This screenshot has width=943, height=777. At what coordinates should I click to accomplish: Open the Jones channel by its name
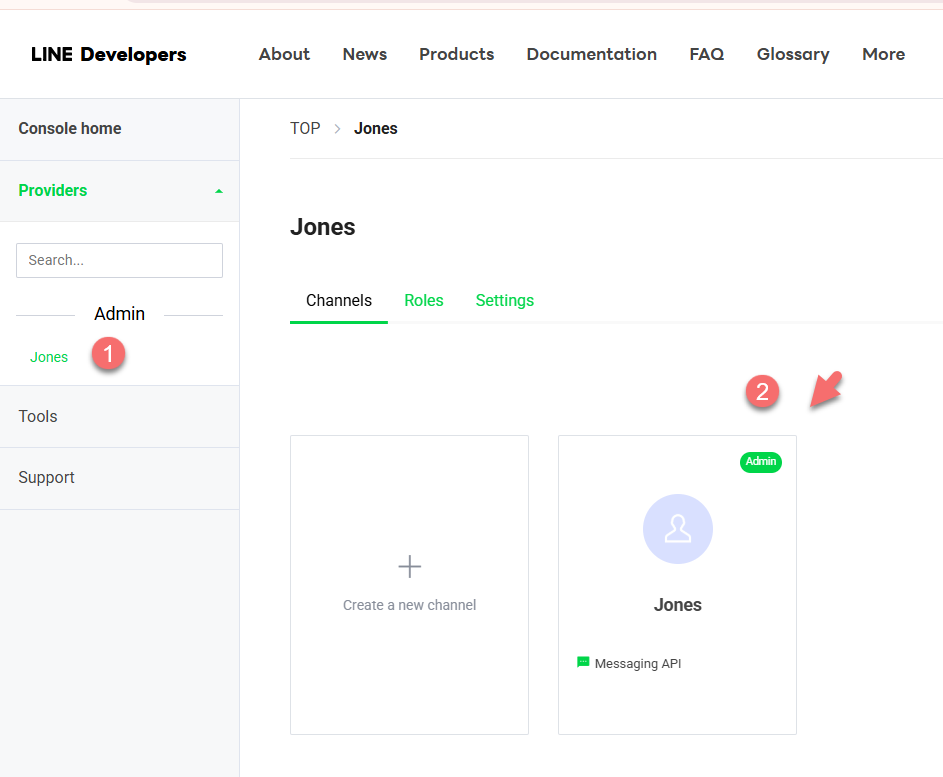678,605
